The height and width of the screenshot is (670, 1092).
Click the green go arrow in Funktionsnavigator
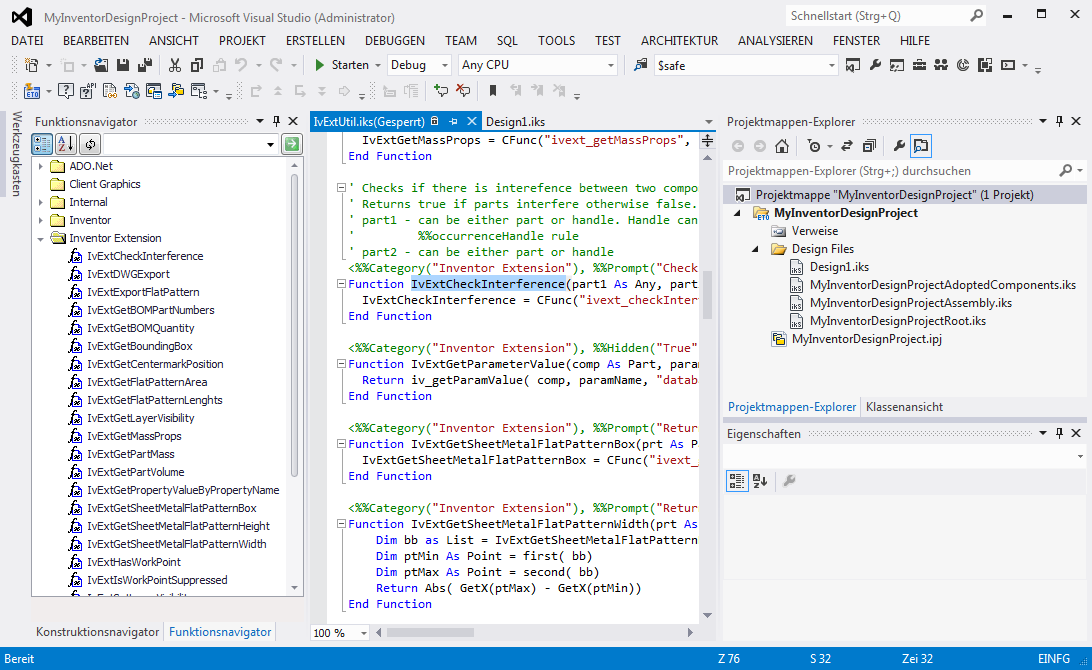pyautogui.click(x=291, y=145)
